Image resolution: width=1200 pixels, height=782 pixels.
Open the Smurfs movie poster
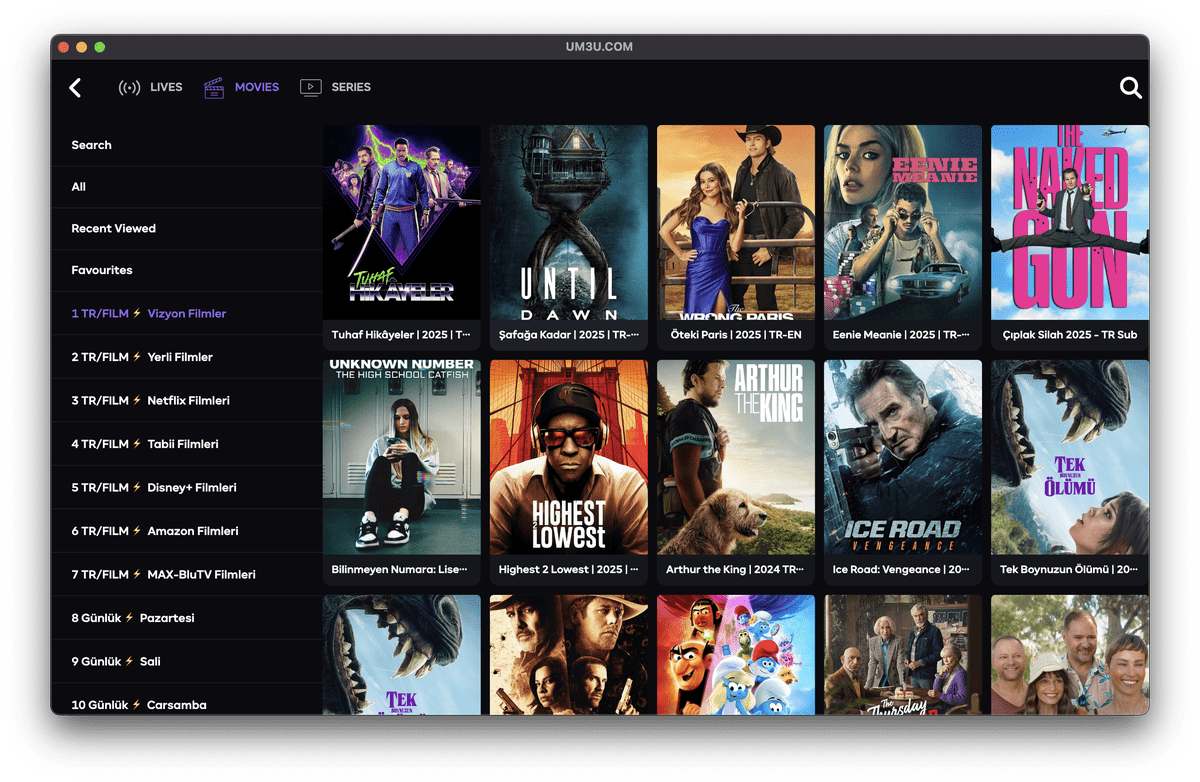pyautogui.click(x=736, y=655)
